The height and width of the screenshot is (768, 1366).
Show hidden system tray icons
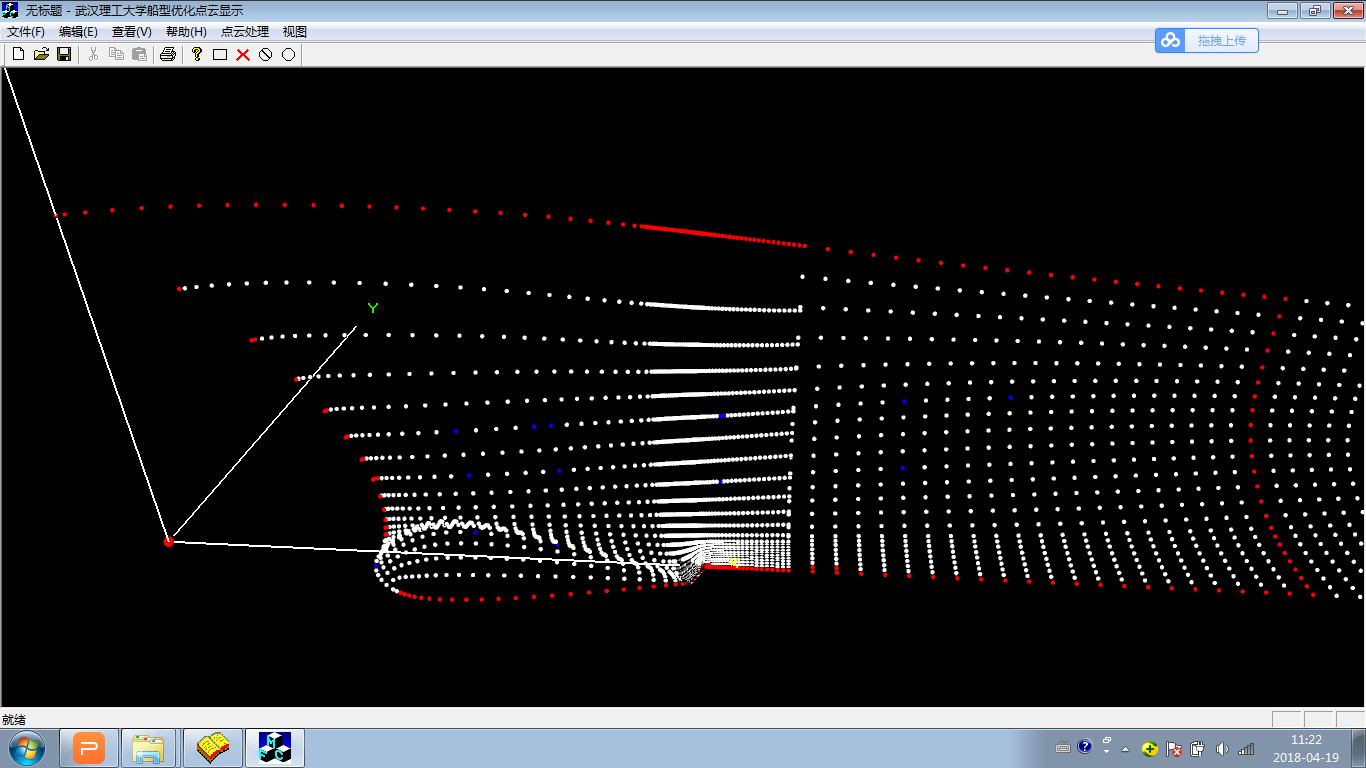point(1126,749)
